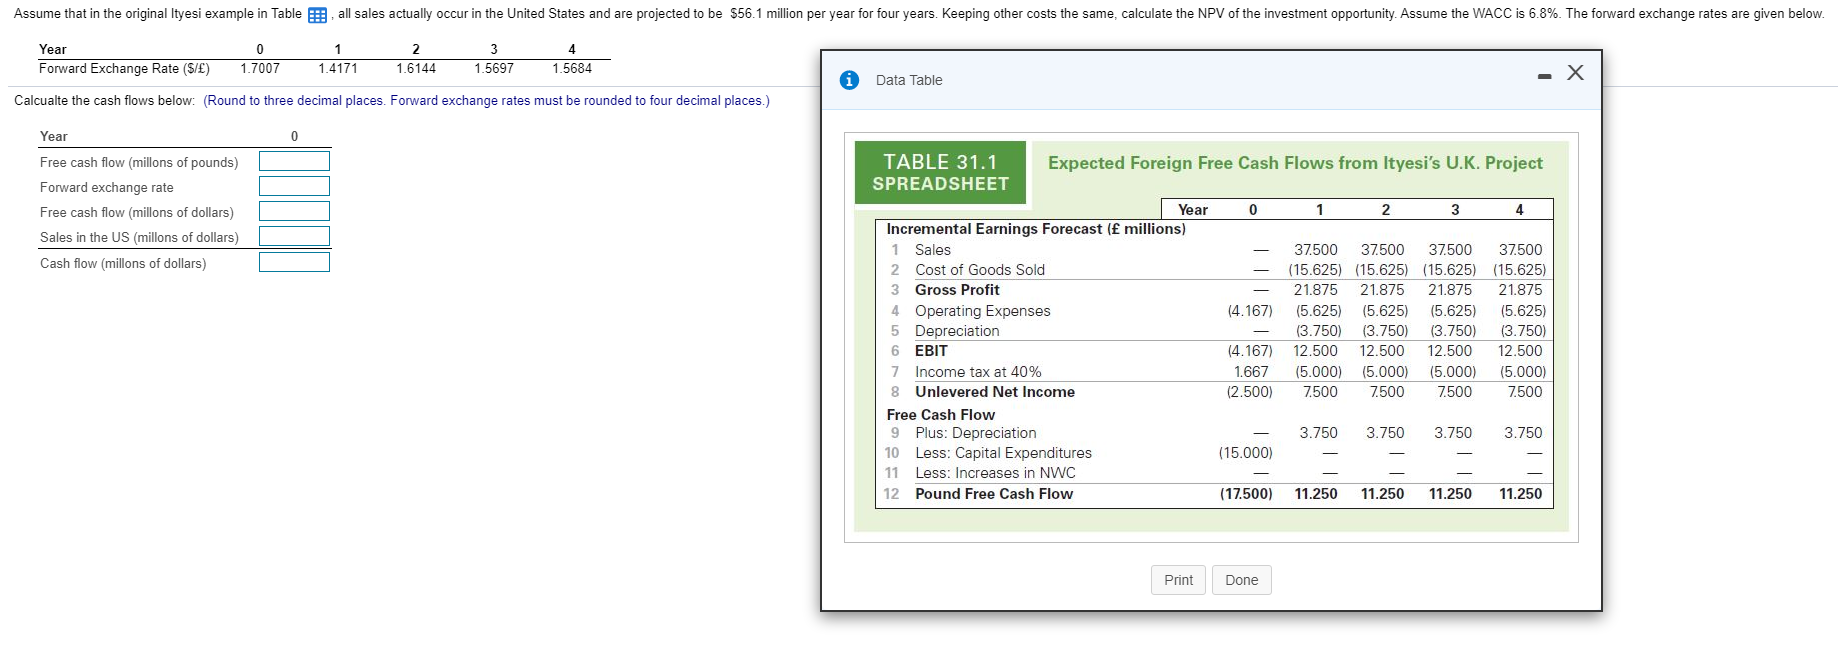Click the (2.500) net income year 0 value
Image resolution: width=1838 pixels, height=647 pixels.
pyautogui.click(x=1250, y=392)
